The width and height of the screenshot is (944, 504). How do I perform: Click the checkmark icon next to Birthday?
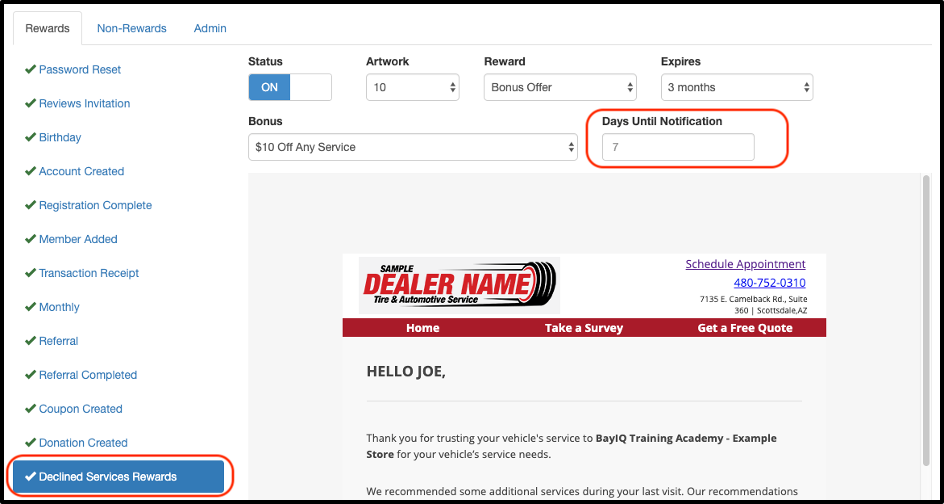[x=30, y=138]
